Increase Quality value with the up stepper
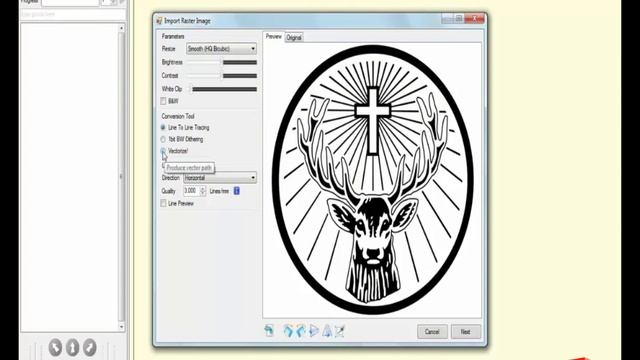Viewport: 640px width, 360px height. [203, 189]
